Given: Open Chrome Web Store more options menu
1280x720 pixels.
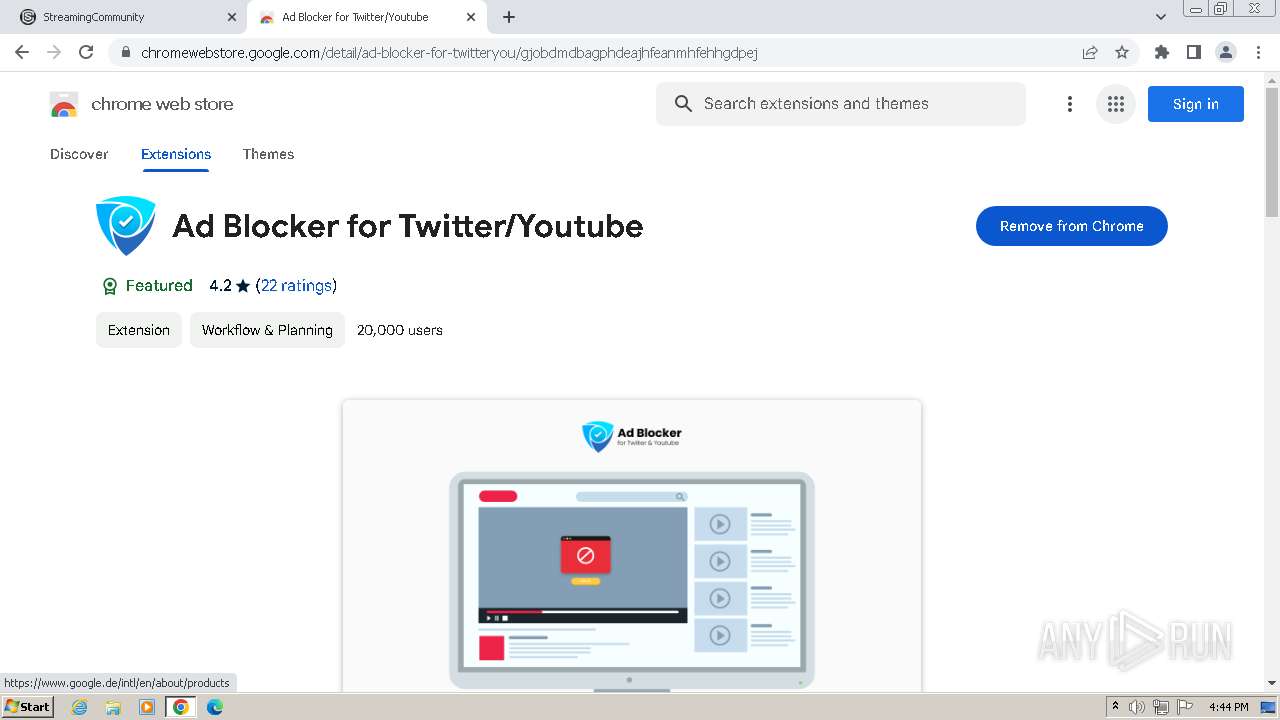Looking at the screenshot, I should [1070, 104].
